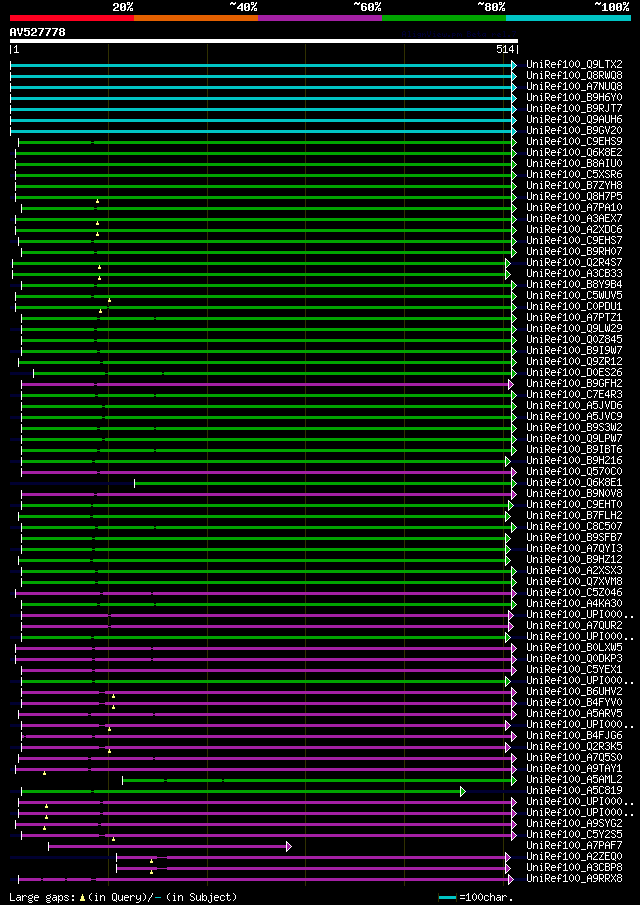Select the UniRef100_Q8H7P5 label
Image resolution: width=640 pixels, height=905 pixels.
pos(574,196)
